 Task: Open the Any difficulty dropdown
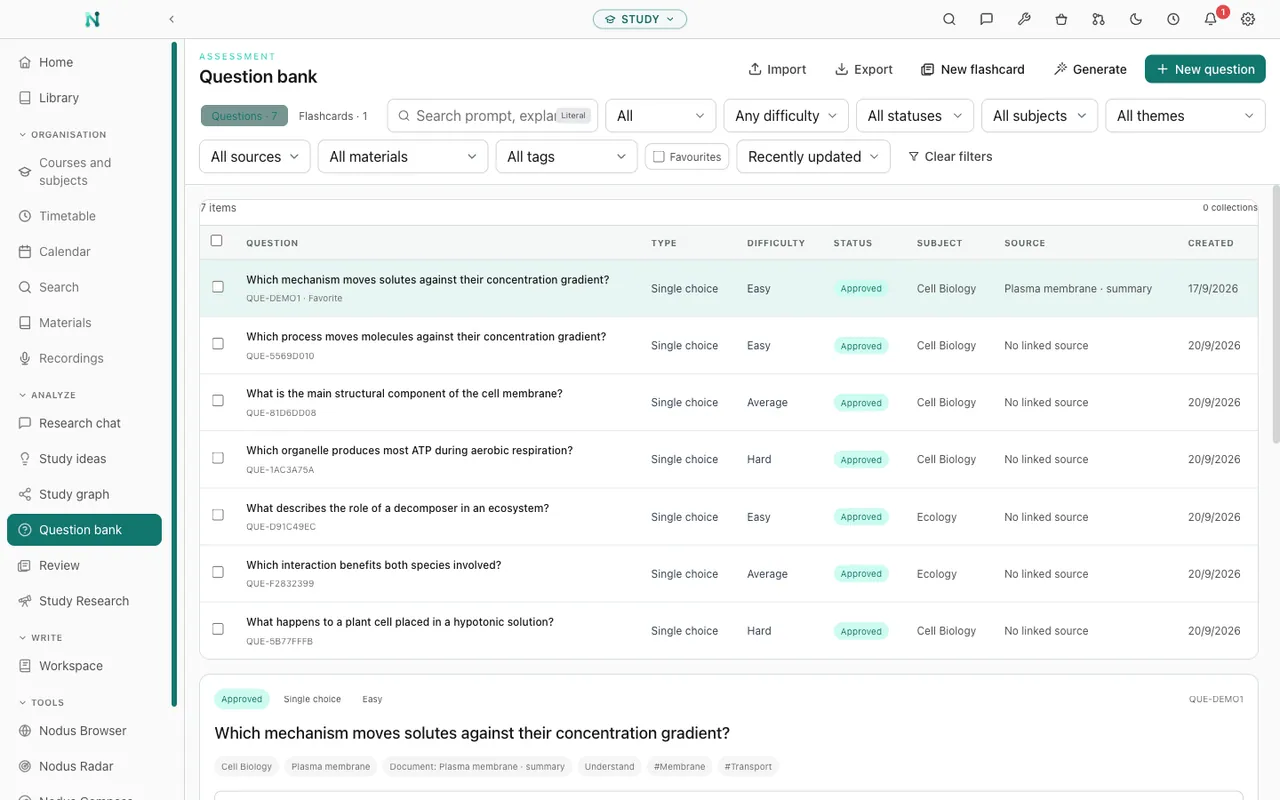click(786, 116)
